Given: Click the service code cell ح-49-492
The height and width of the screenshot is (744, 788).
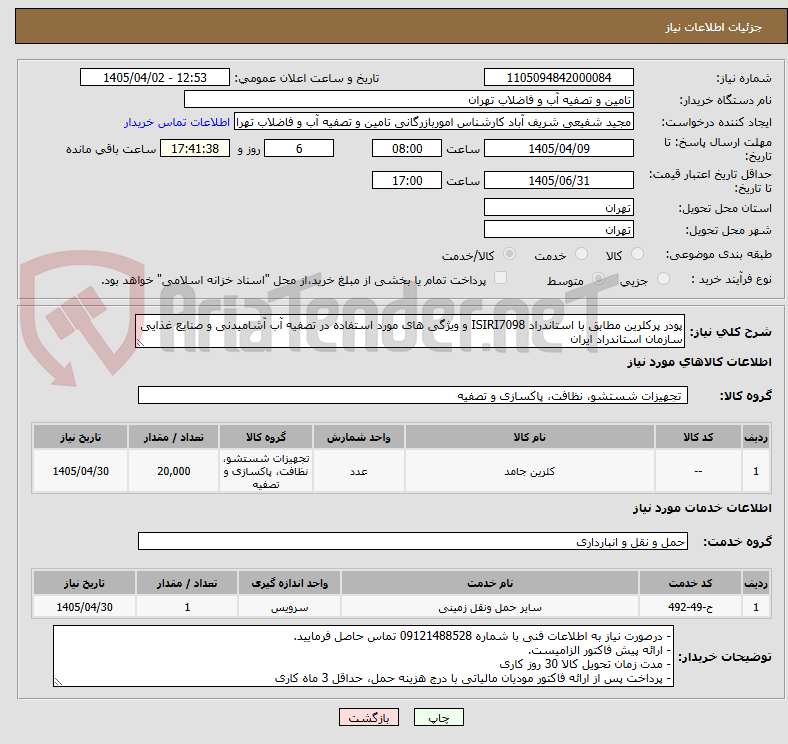Looking at the screenshot, I should coord(691,607).
